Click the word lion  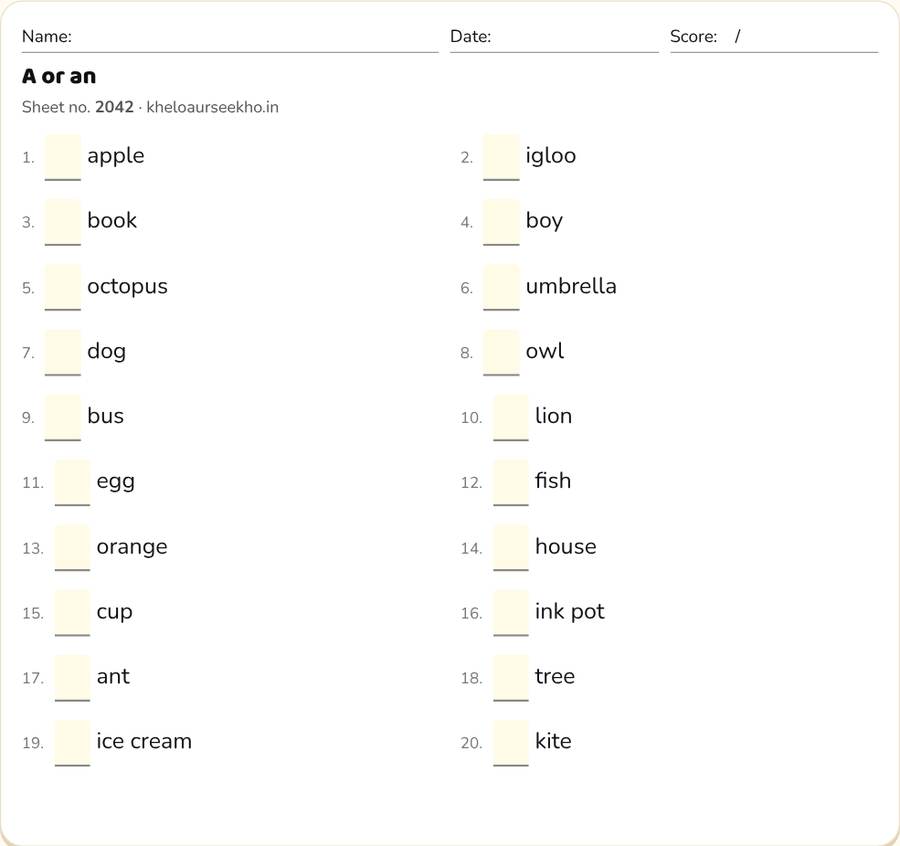pos(553,416)
